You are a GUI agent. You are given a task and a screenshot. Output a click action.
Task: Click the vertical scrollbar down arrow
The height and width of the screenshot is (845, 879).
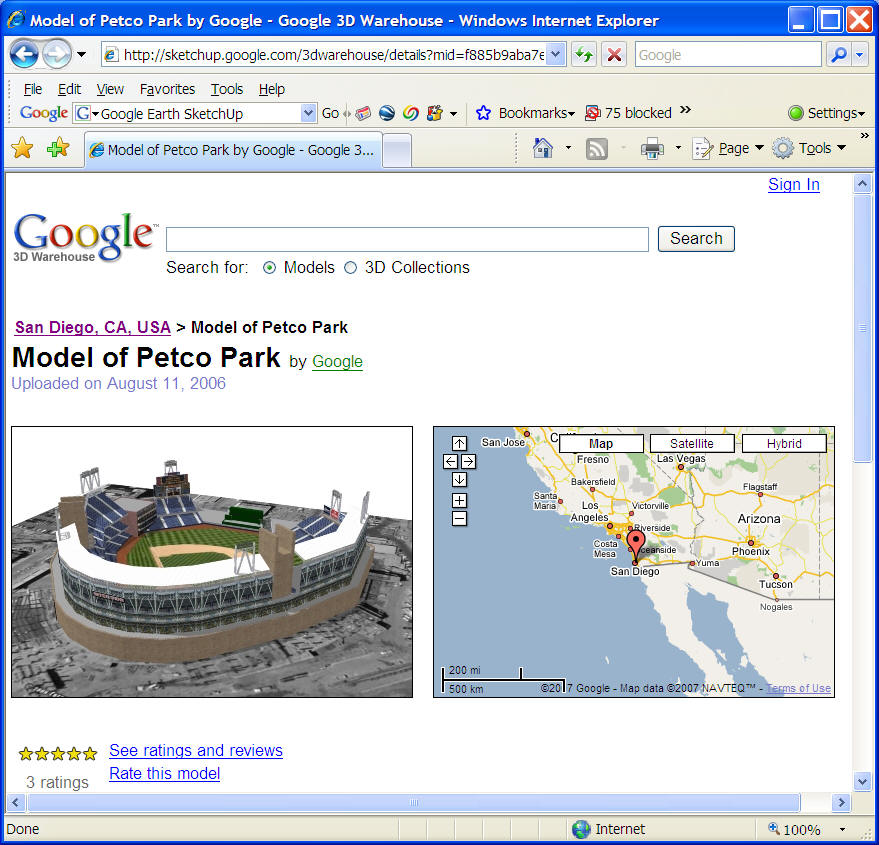tap(862, 781)
